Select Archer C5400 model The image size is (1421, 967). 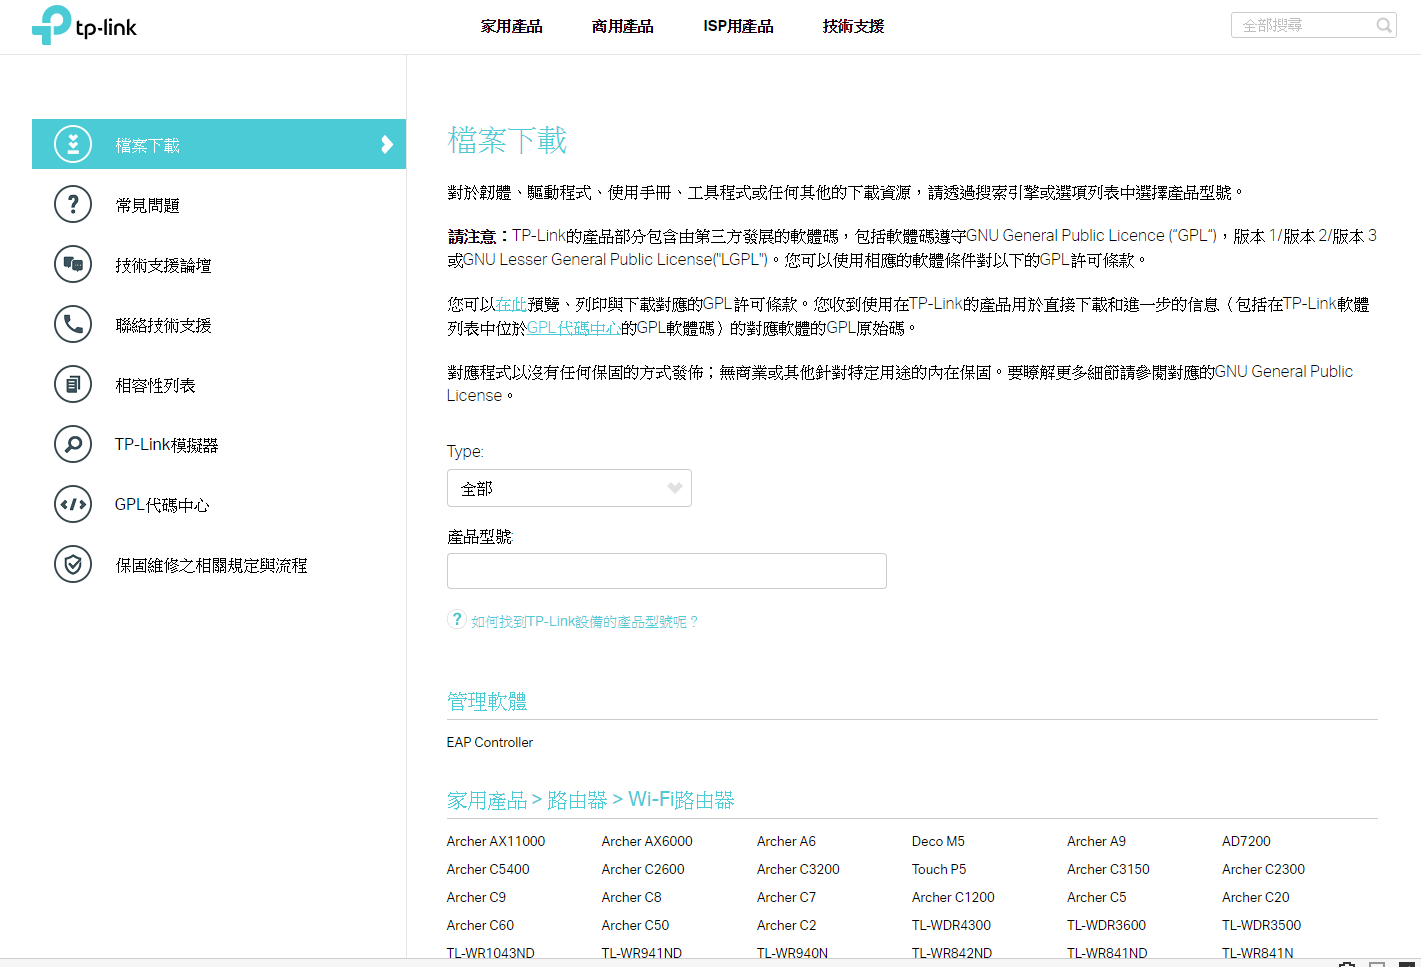[x=488, y=869]
